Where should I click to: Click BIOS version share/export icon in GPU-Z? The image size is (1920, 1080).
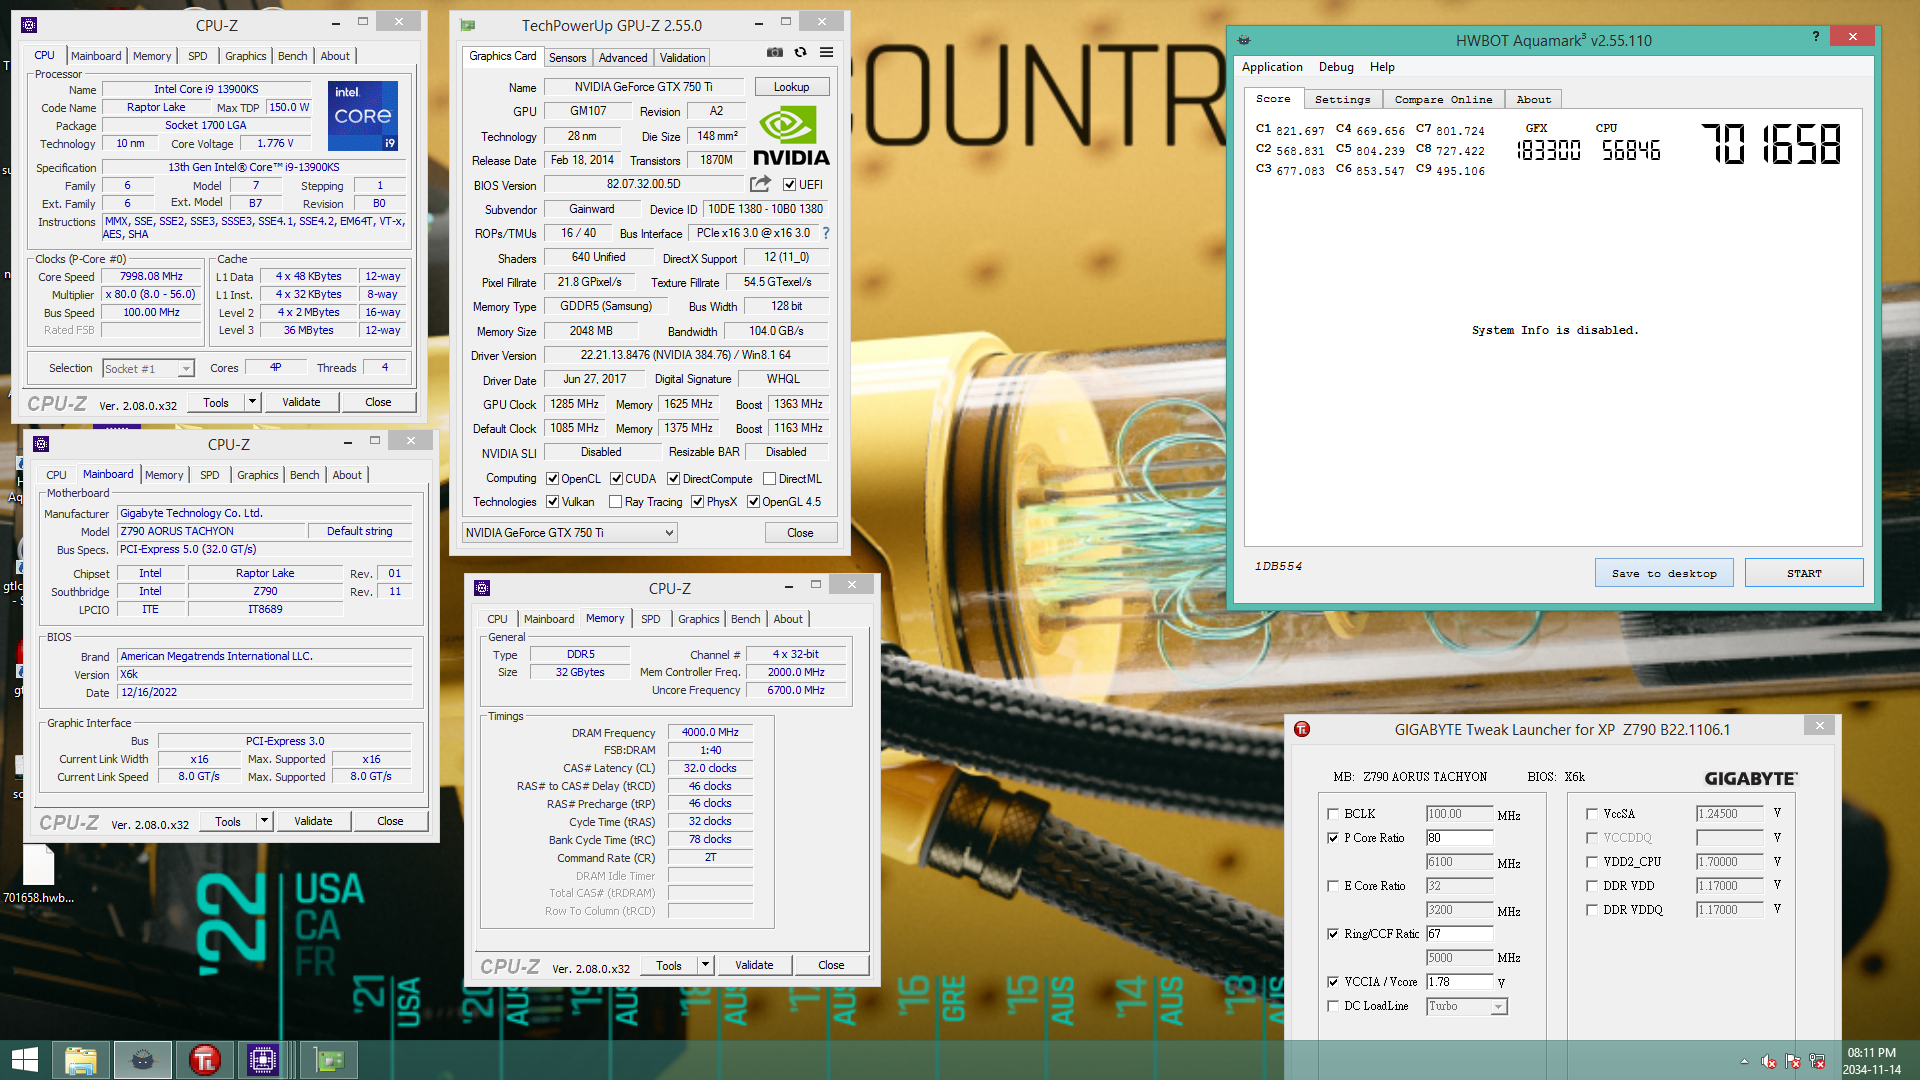[x=761, y=184]
